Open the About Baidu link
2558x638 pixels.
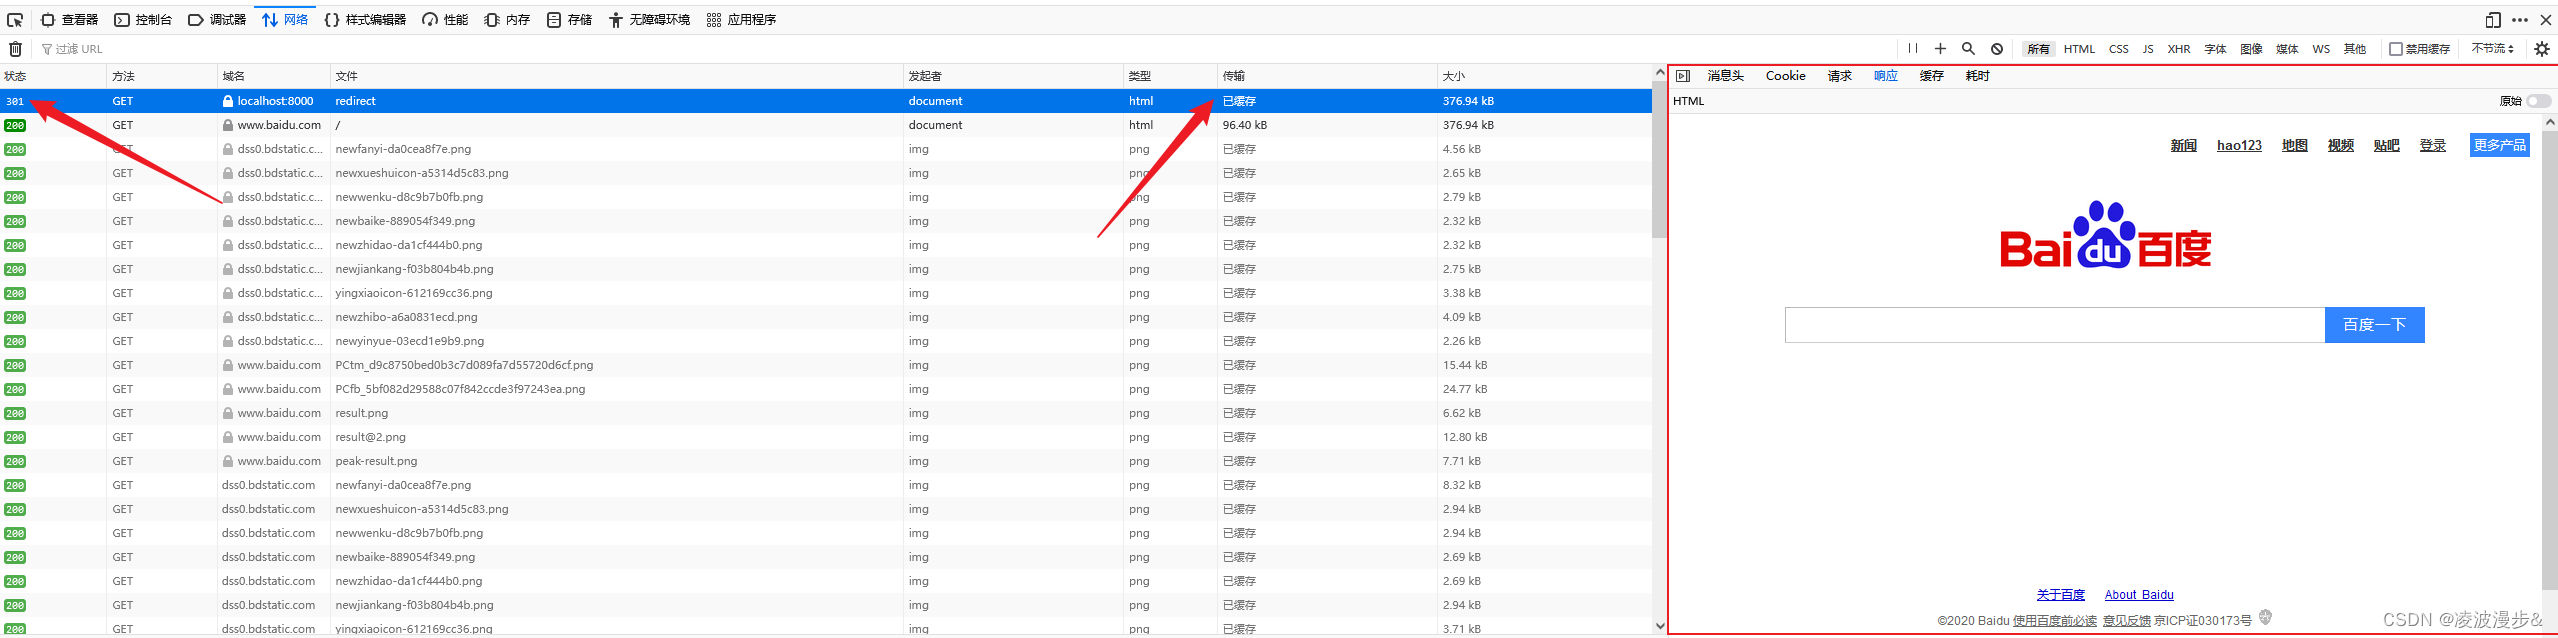(x=2139, y=595)
